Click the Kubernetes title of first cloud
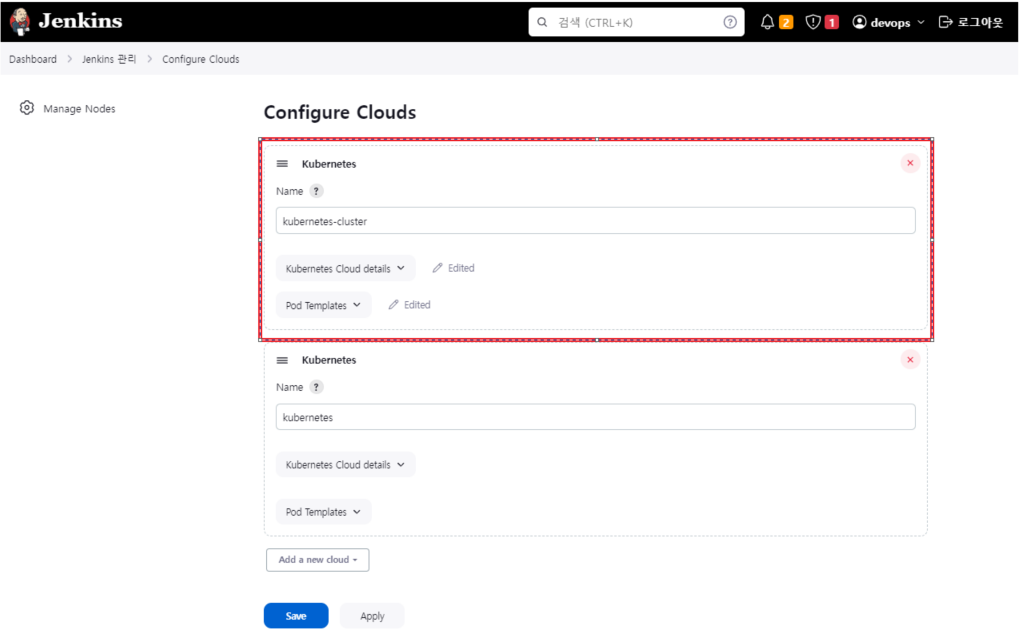 click(x=329, y=164)
